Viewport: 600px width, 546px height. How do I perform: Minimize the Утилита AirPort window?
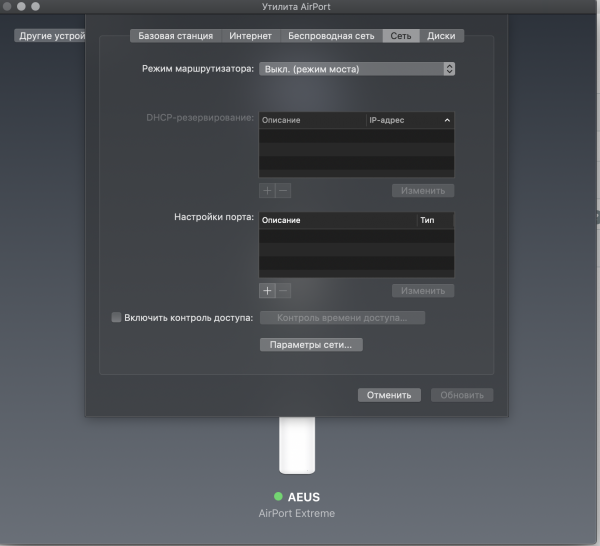(x=21, y=6)
